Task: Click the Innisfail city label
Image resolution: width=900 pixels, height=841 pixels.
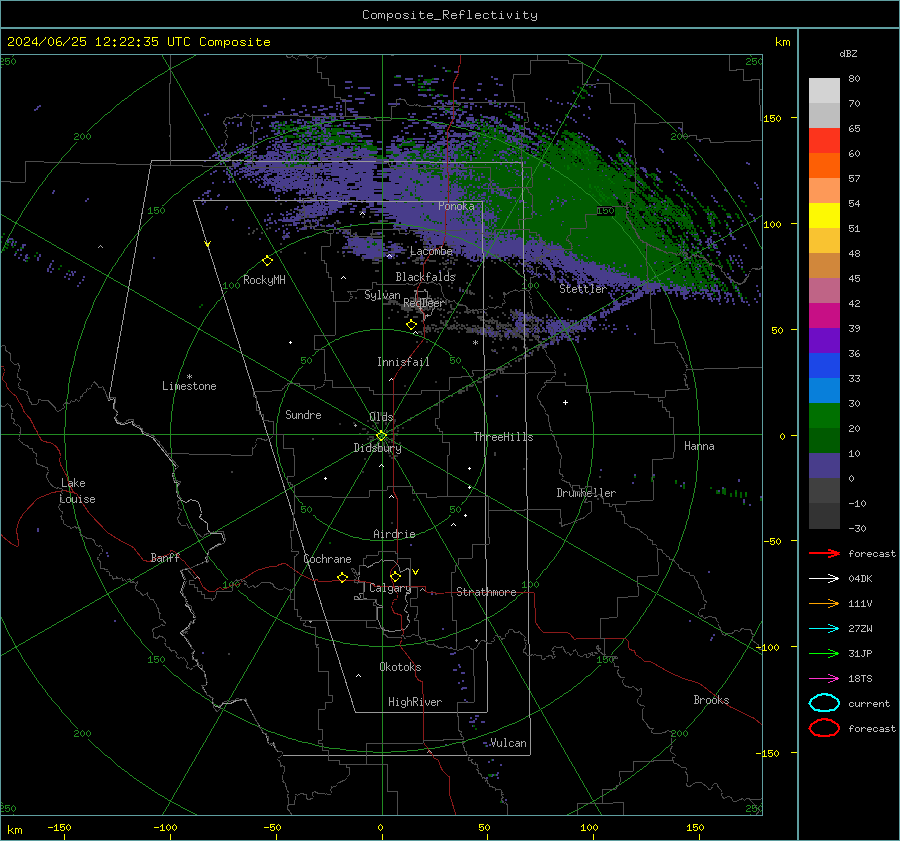Action: (403, 362)
